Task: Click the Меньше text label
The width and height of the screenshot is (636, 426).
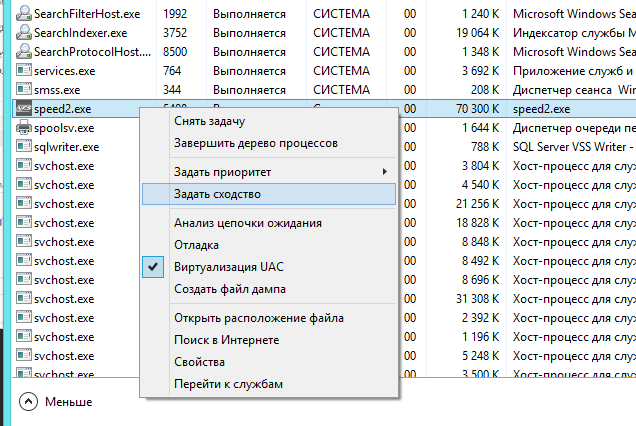Action: pos(69,402)
